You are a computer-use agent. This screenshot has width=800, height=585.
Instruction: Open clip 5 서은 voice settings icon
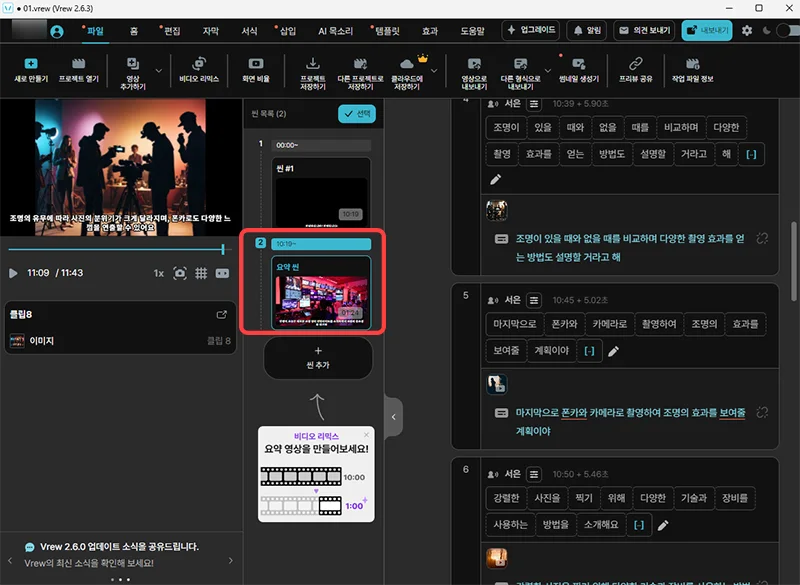[x=534, y=300]
